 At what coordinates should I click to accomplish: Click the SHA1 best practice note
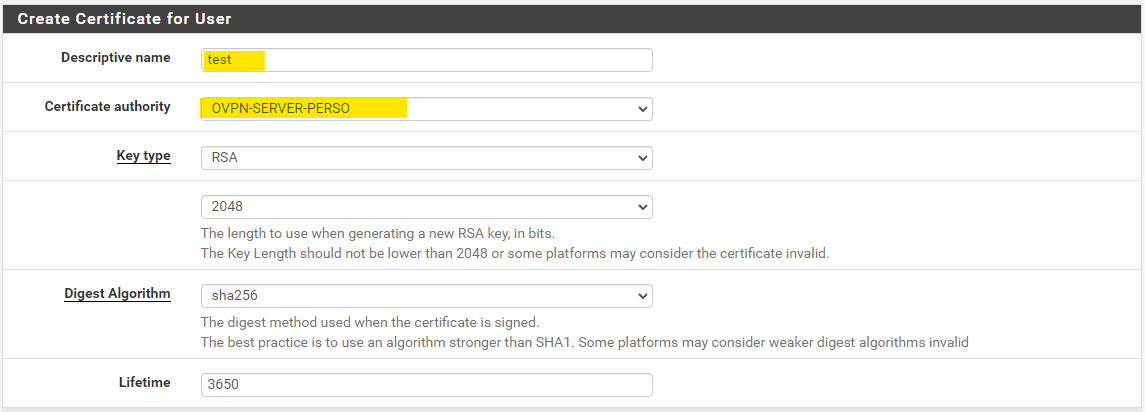584,342
